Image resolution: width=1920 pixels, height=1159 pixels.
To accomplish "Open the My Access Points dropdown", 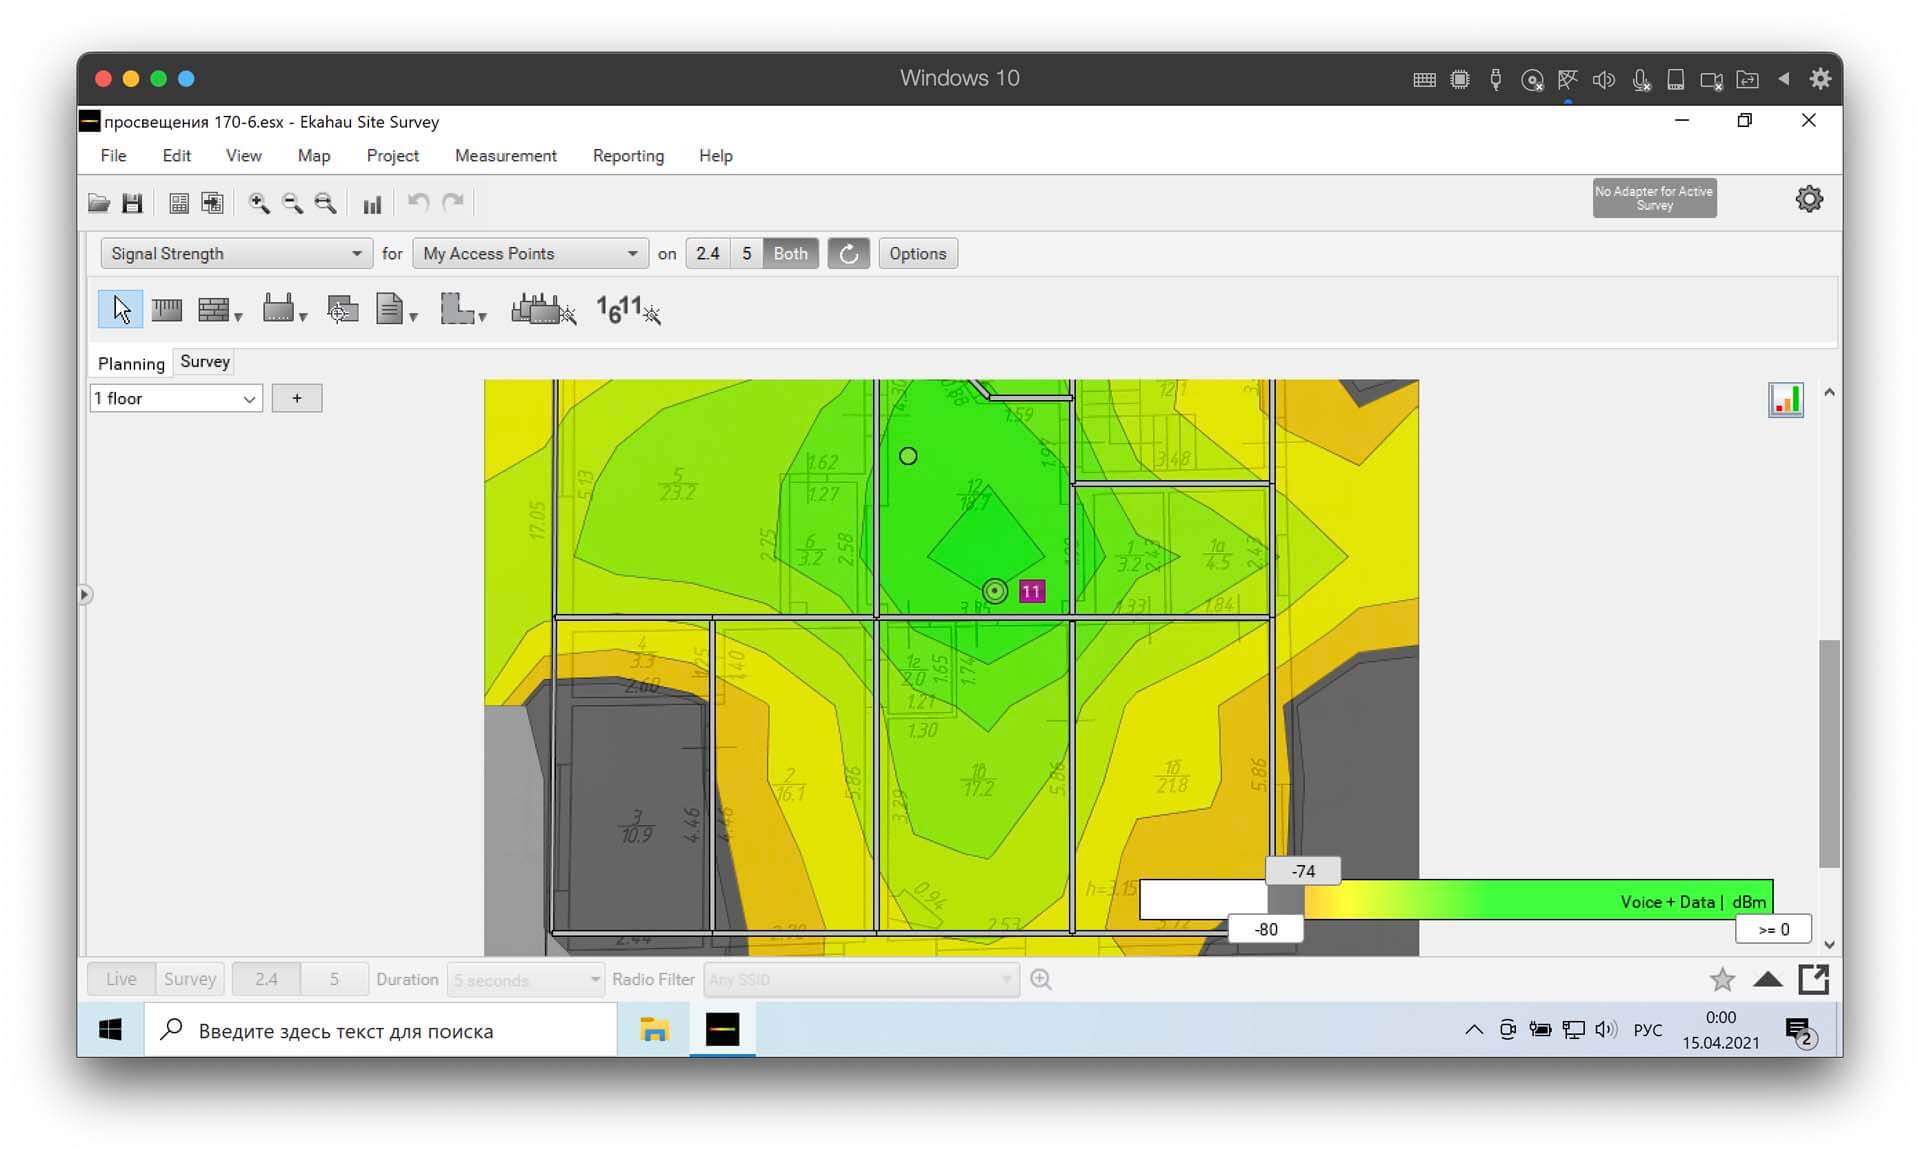I will [x=530, y=254].
